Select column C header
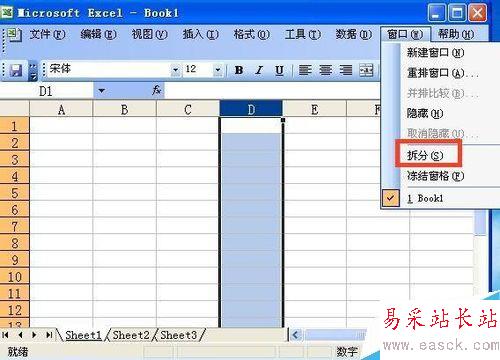Viewport: 500px width, 360px height. pos(188,109)
